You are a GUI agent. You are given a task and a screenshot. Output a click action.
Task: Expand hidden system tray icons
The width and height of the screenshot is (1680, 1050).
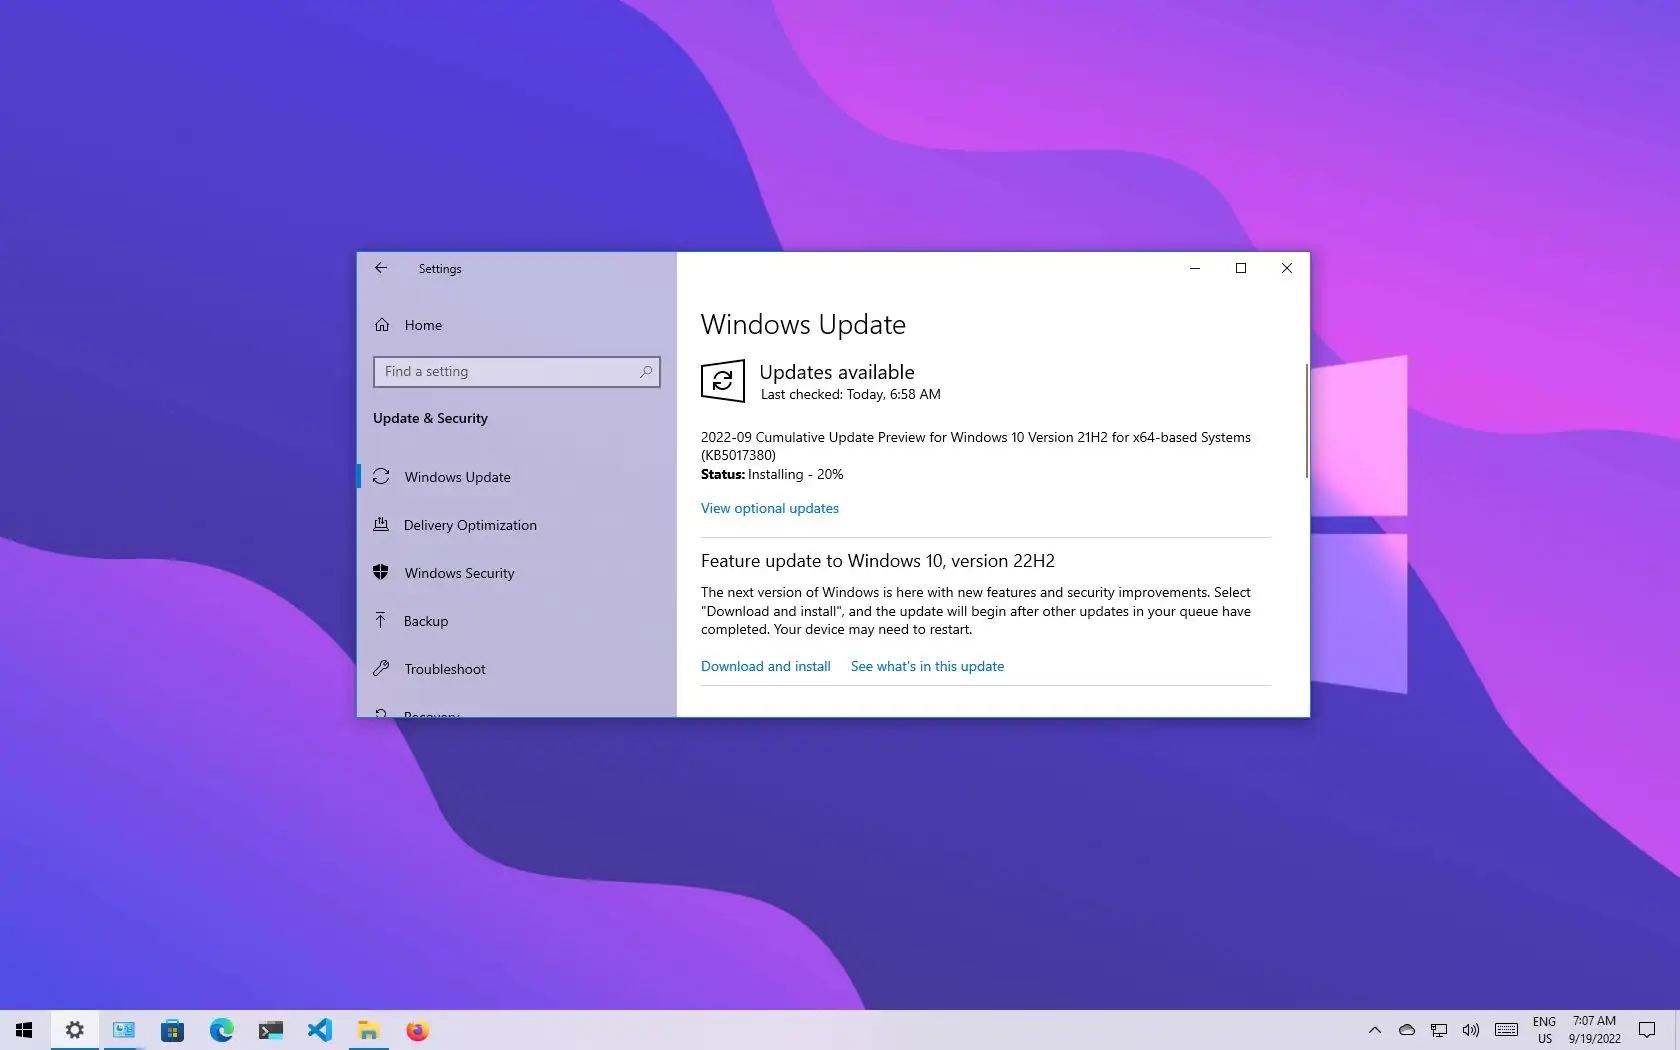click(1374, 1030)
